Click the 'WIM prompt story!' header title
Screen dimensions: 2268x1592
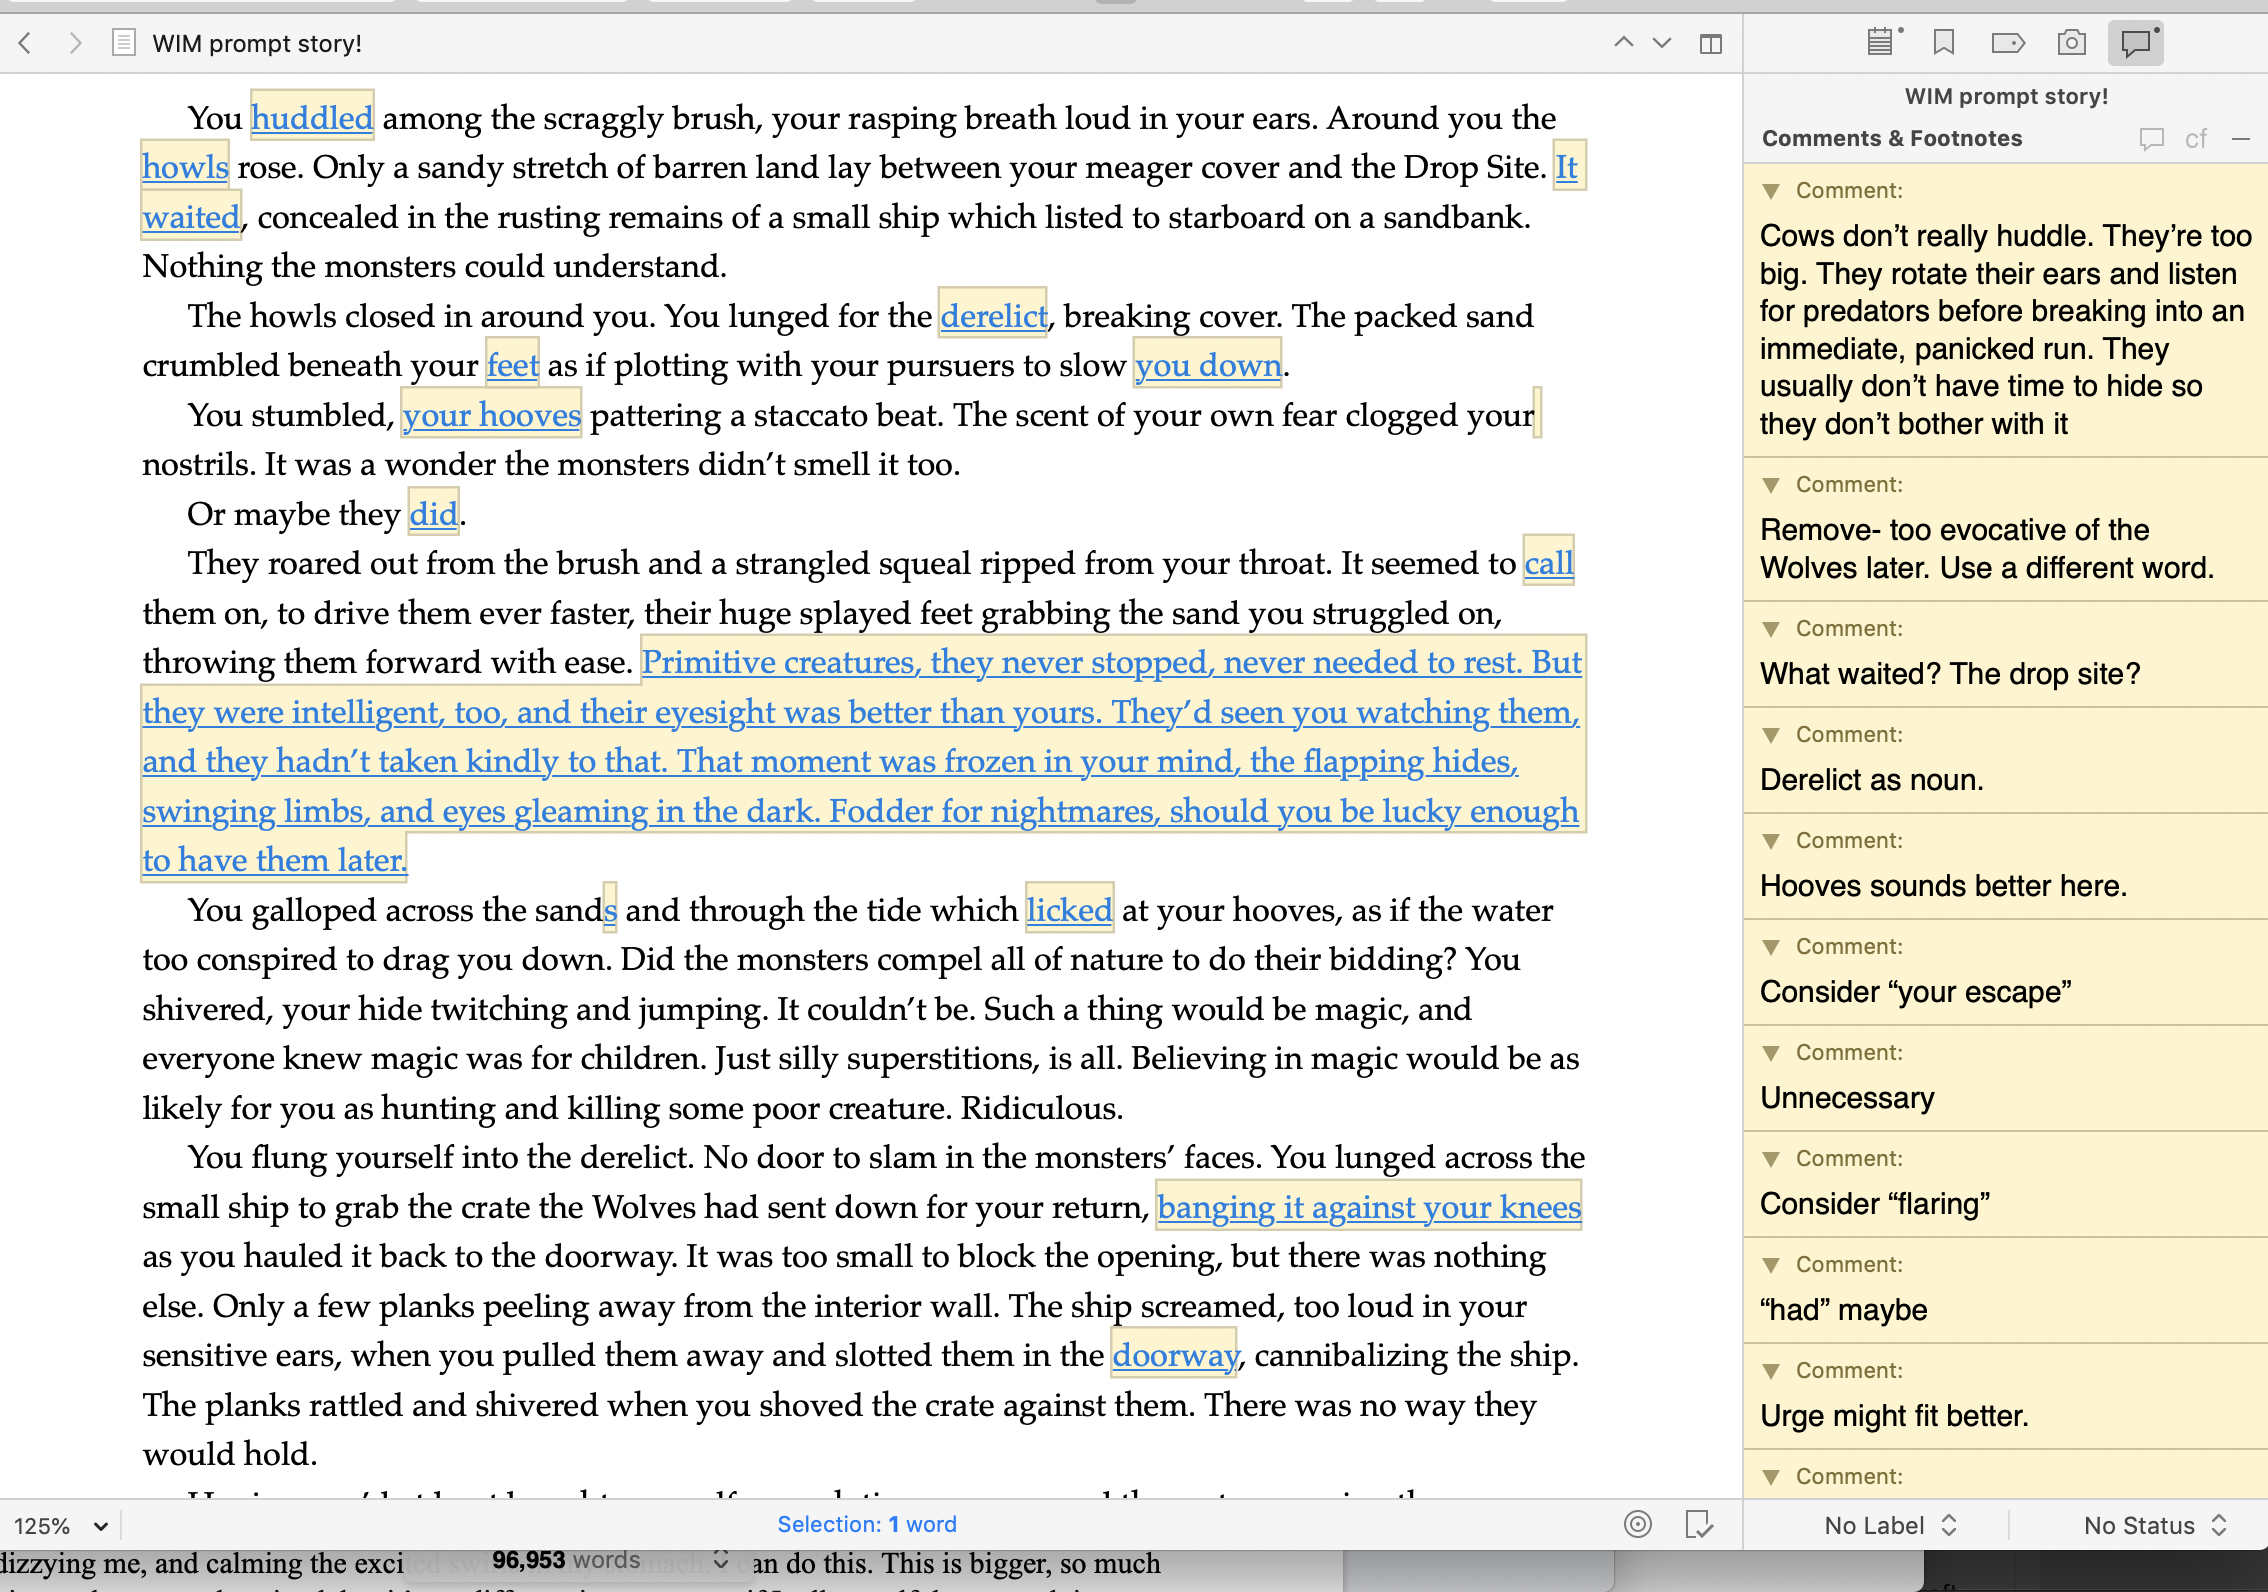coord(257,43)
